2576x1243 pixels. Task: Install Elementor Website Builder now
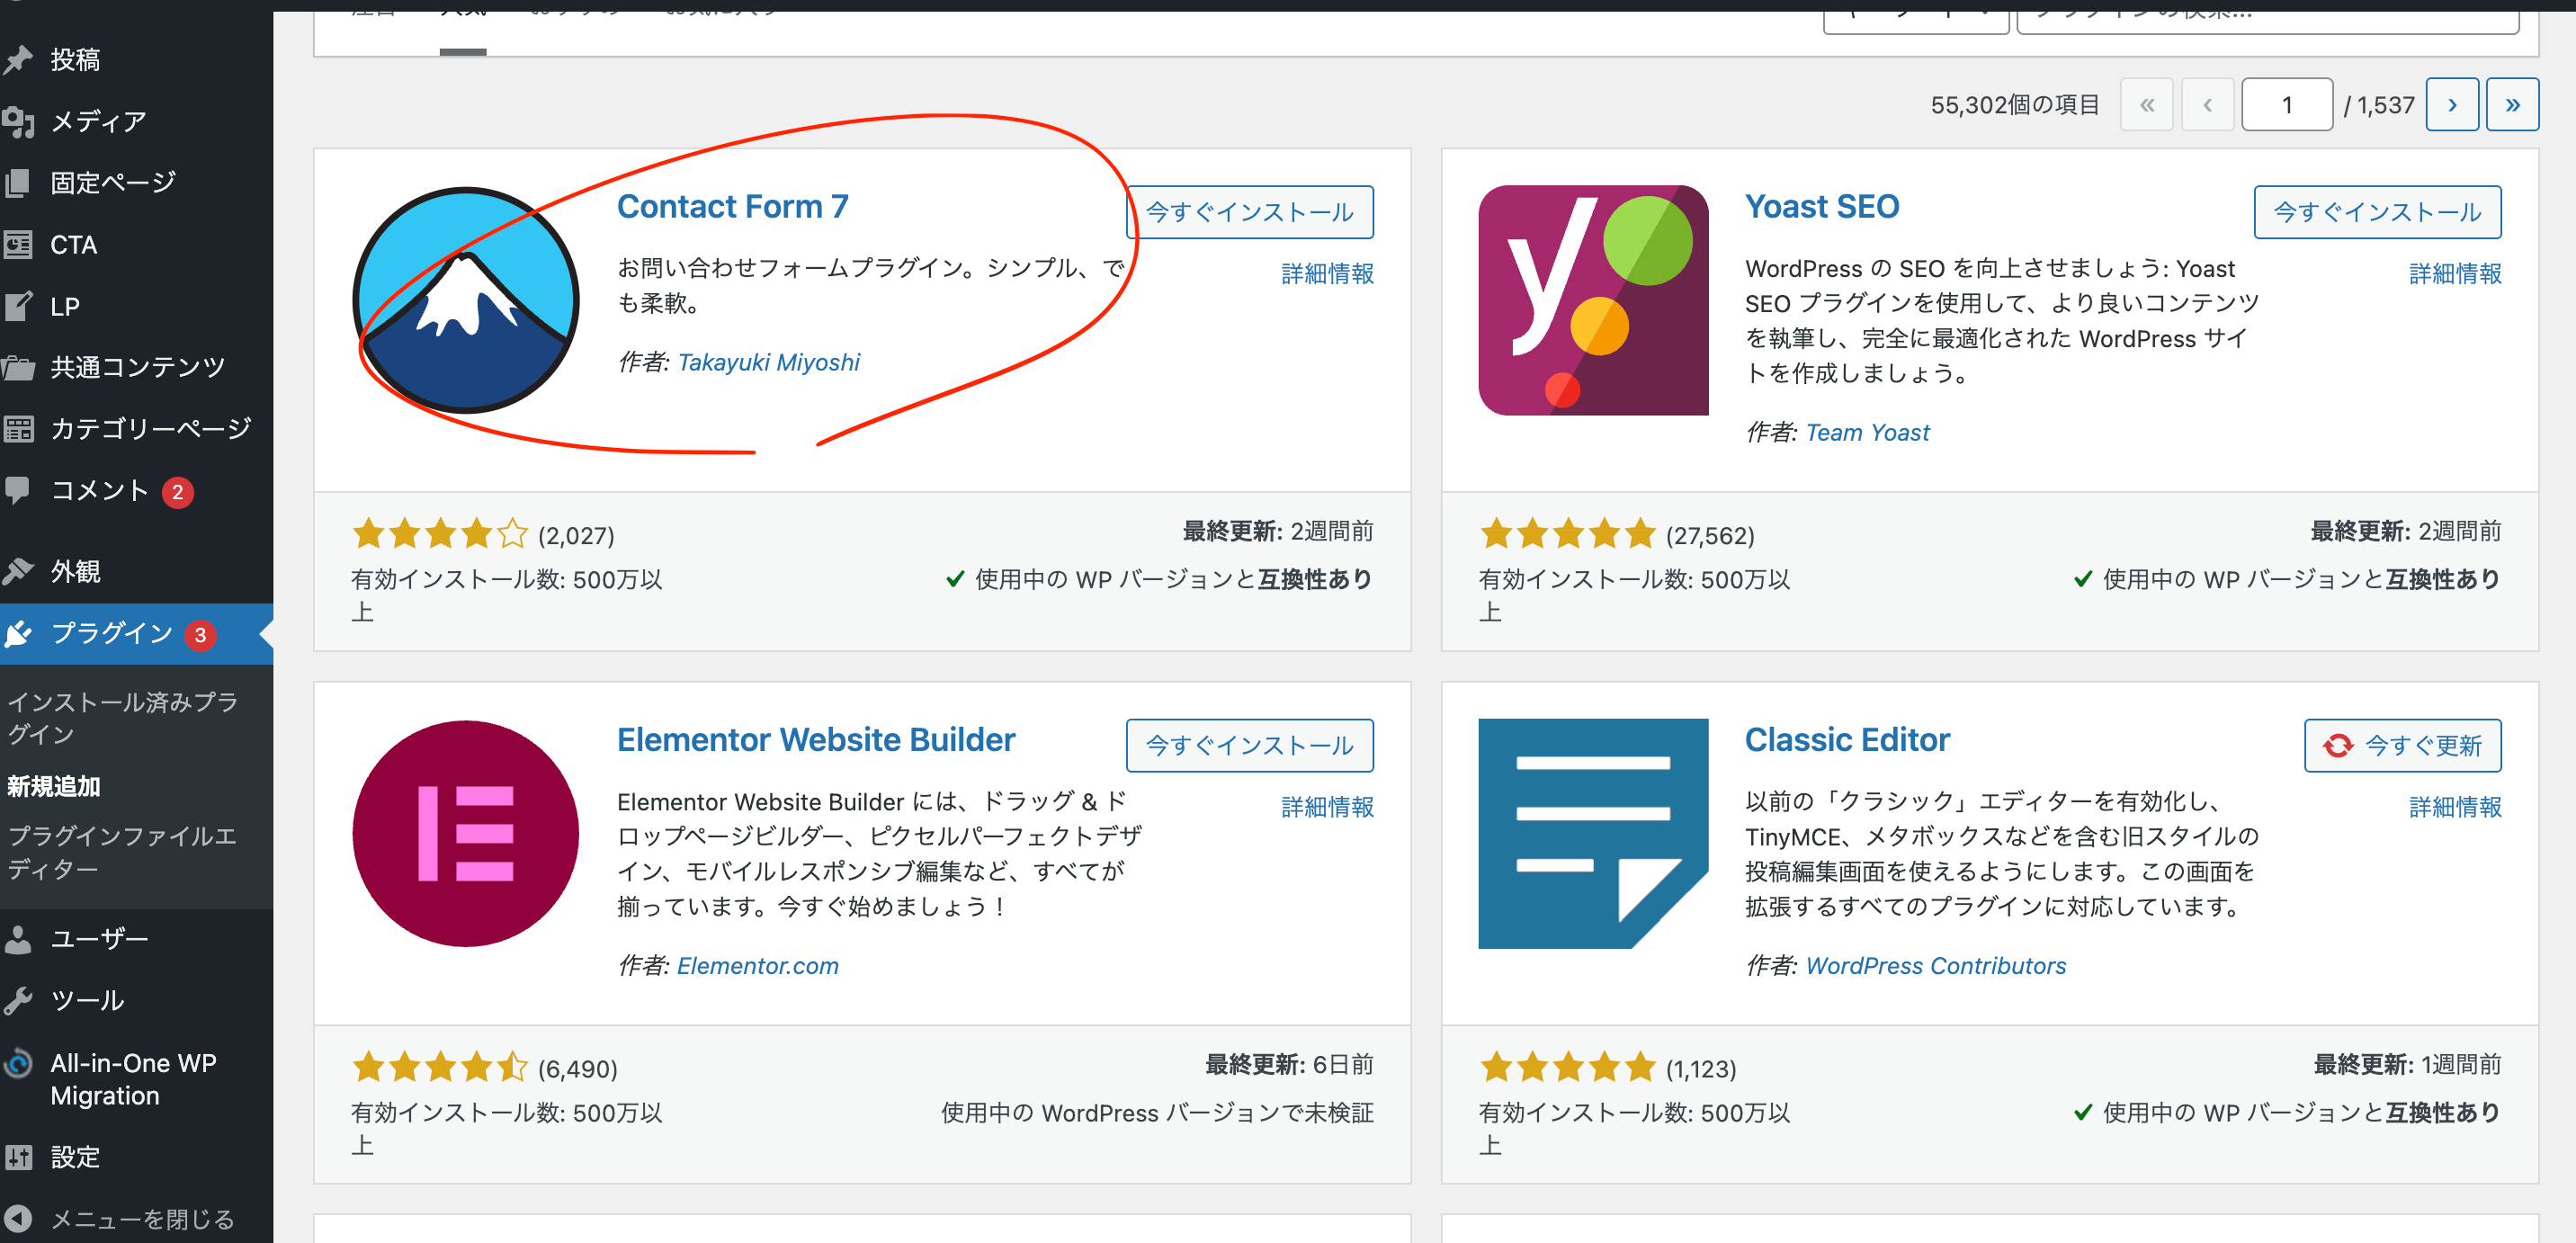[x=1249, y=745]
